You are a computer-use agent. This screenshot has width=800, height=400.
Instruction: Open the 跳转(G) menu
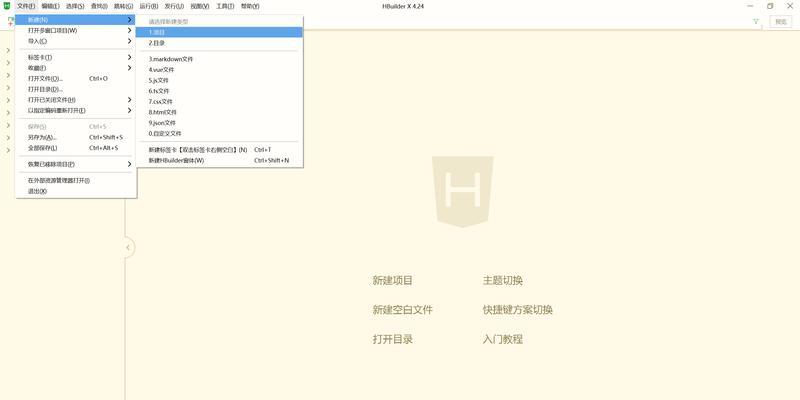(x=123, y=6)
